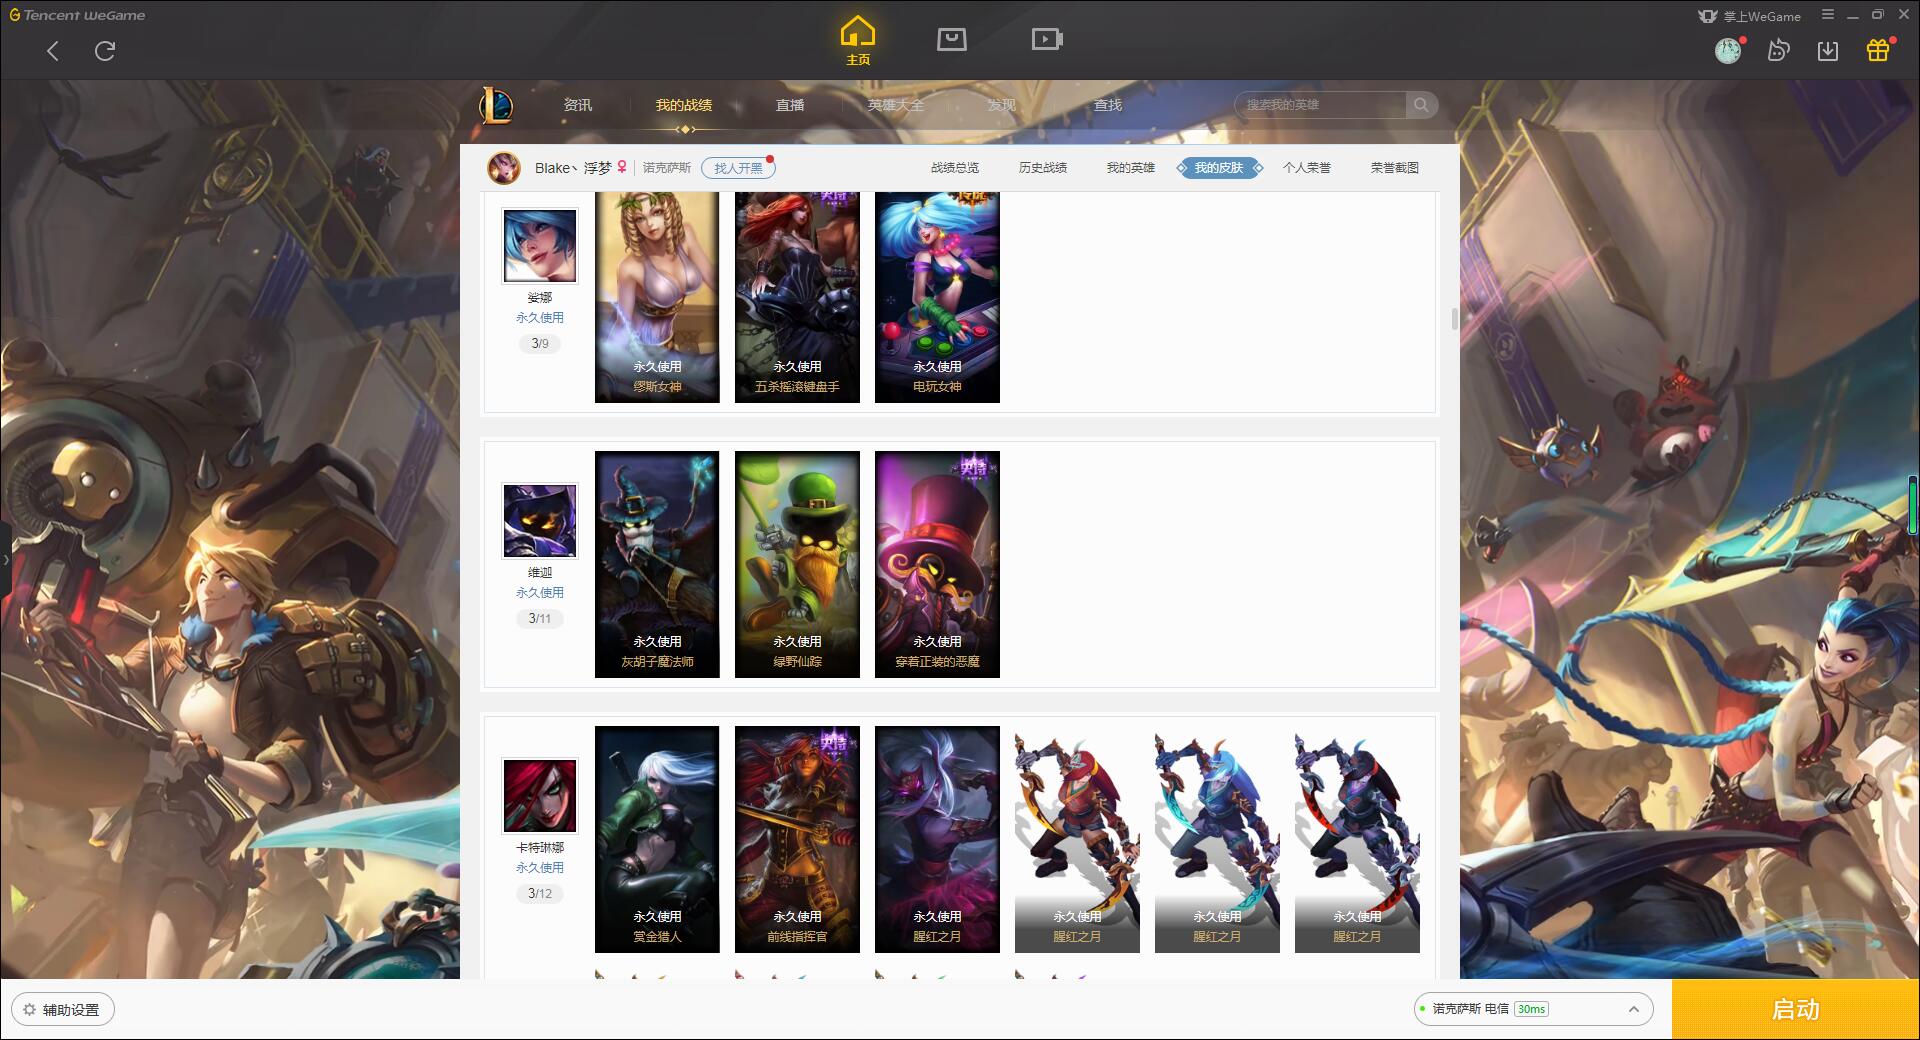Viewport: 1920px width, 1040px height.
Task: Open the video live icon
Action: [1047, 39]
